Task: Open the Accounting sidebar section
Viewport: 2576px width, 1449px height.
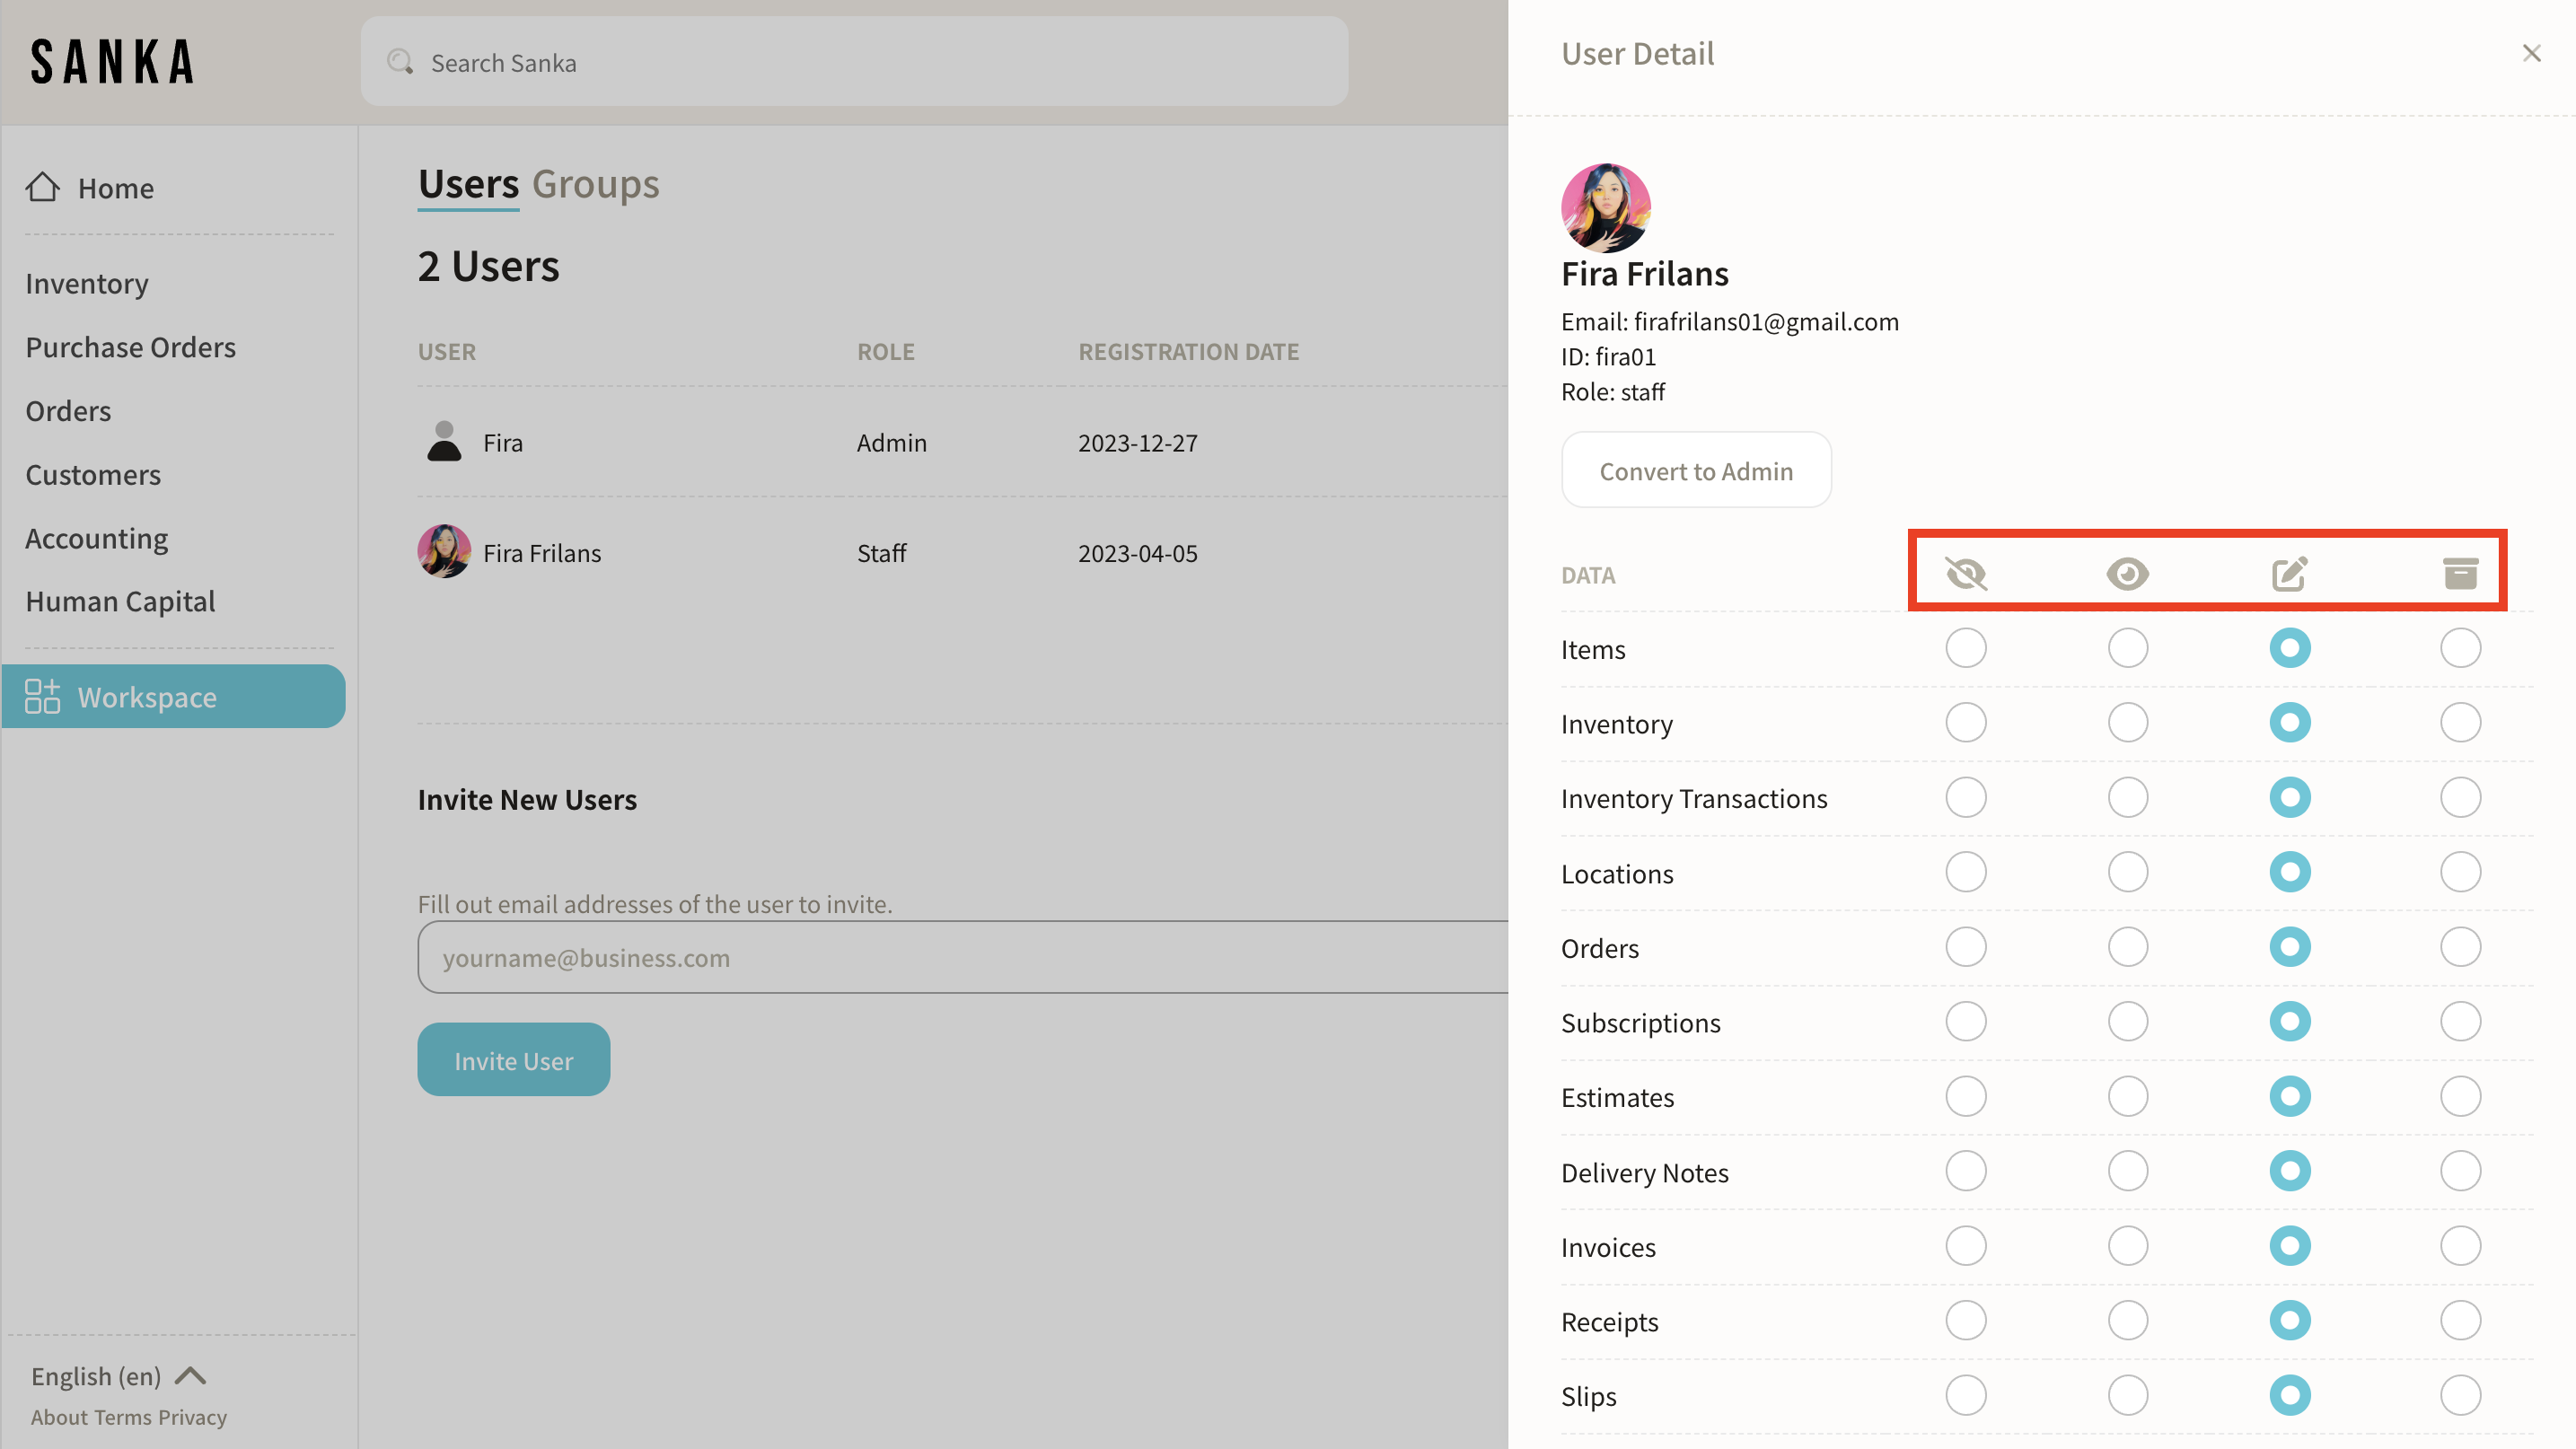Action: [x=96, y=538]
